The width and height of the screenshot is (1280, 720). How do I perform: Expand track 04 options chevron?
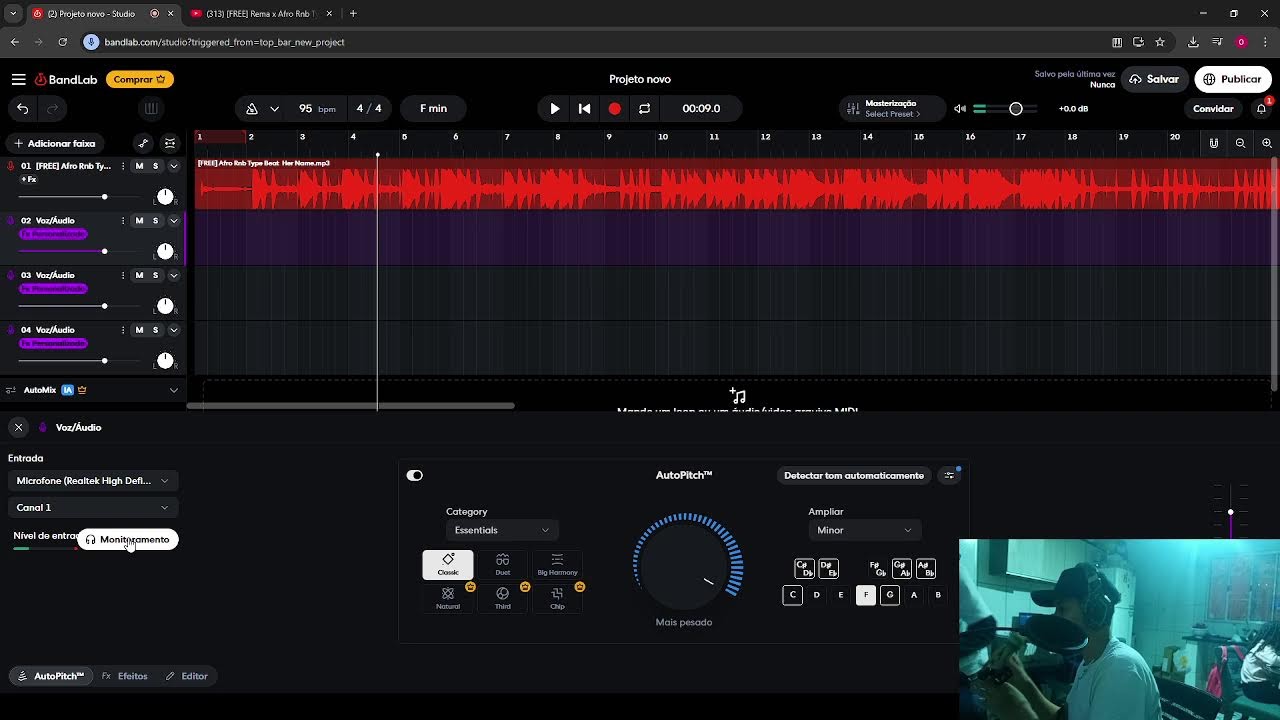[x=173, y=330]
